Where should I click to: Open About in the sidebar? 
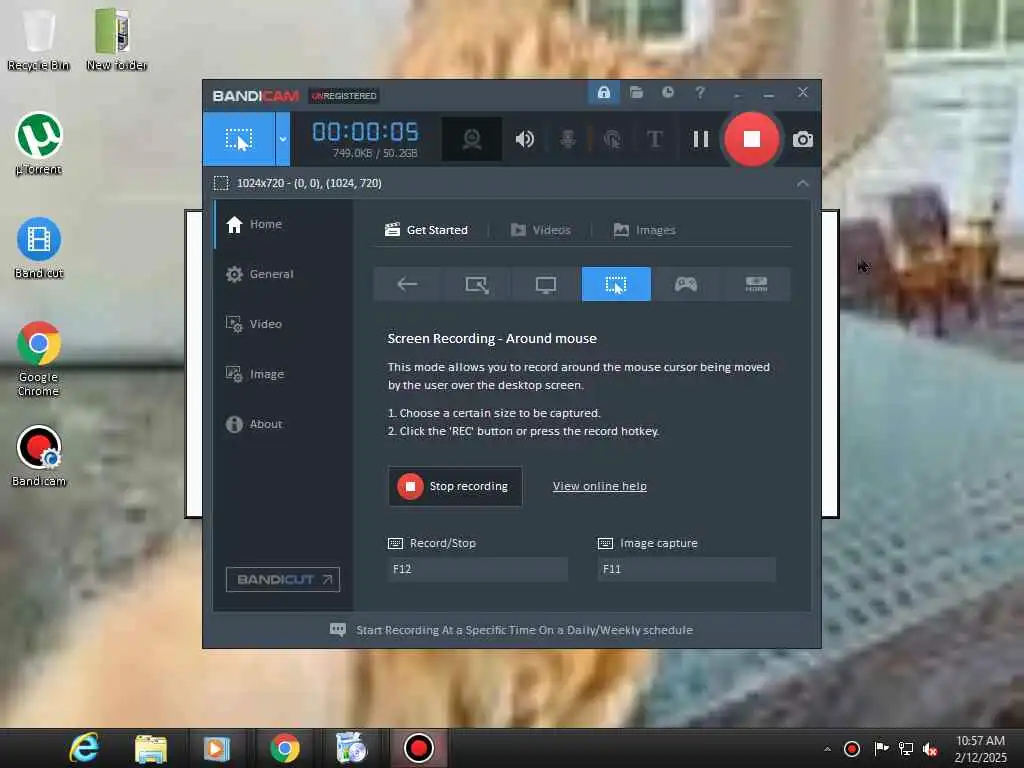[x=283, y=424]
